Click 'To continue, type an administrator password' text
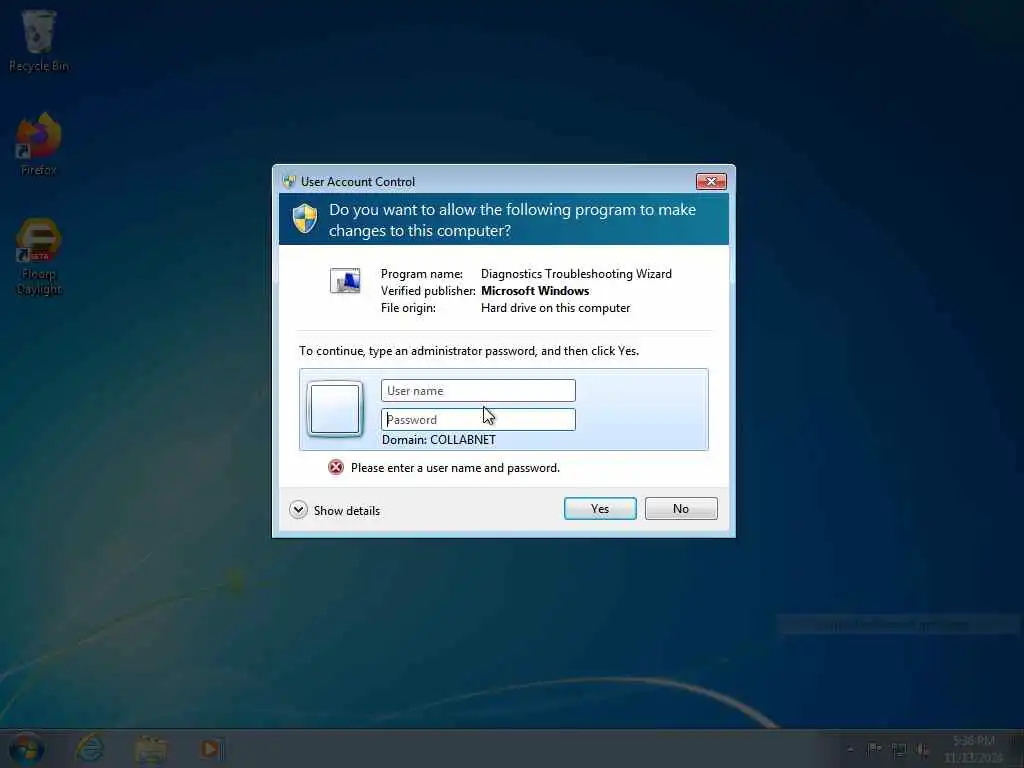This screenshot has height=768, width=1024. (469, 351)
